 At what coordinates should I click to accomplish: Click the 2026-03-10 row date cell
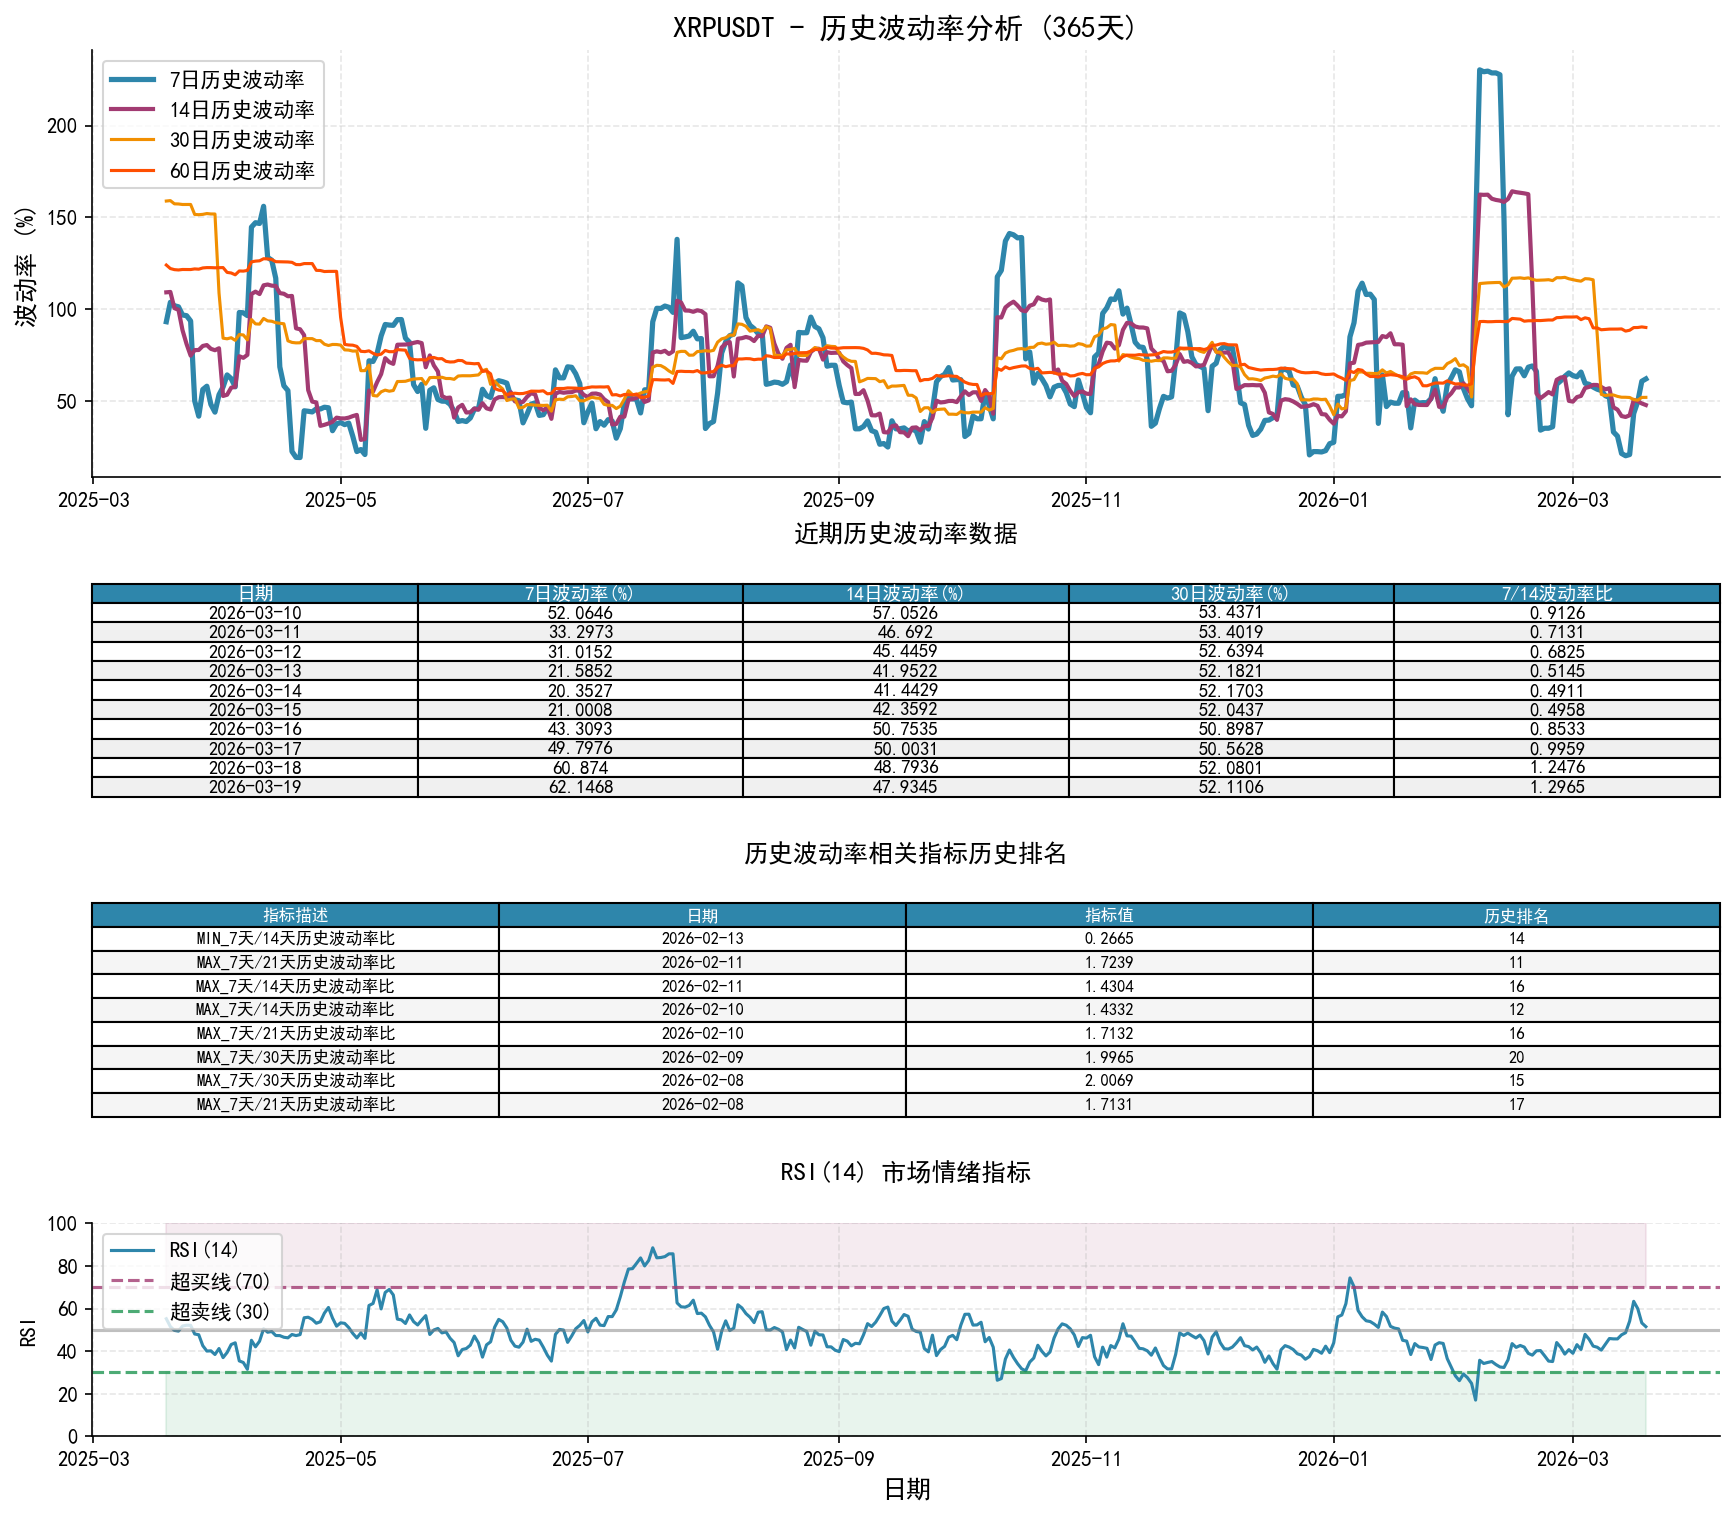(255, 613)
